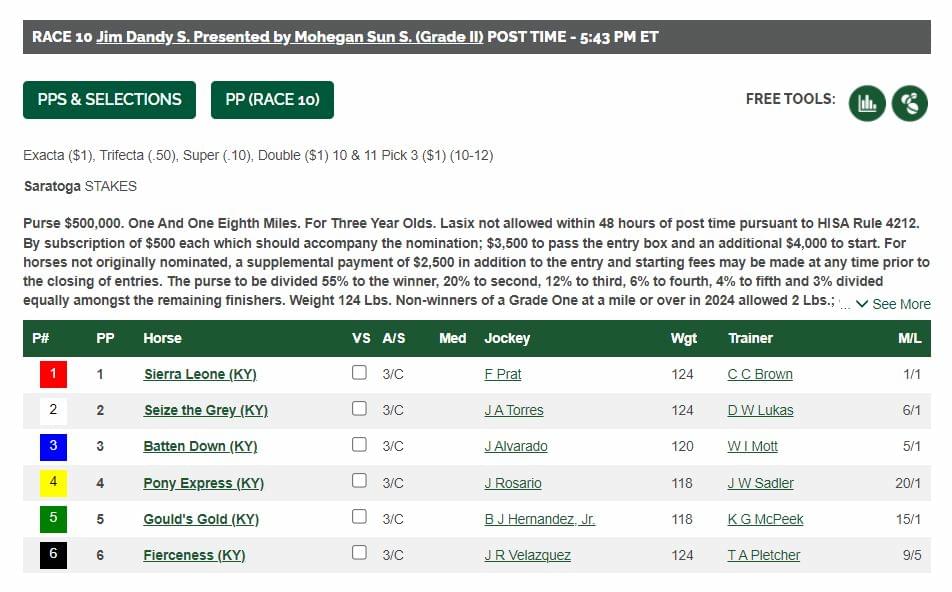Click the M/L column header
The image size is (952, 592).
910,338
